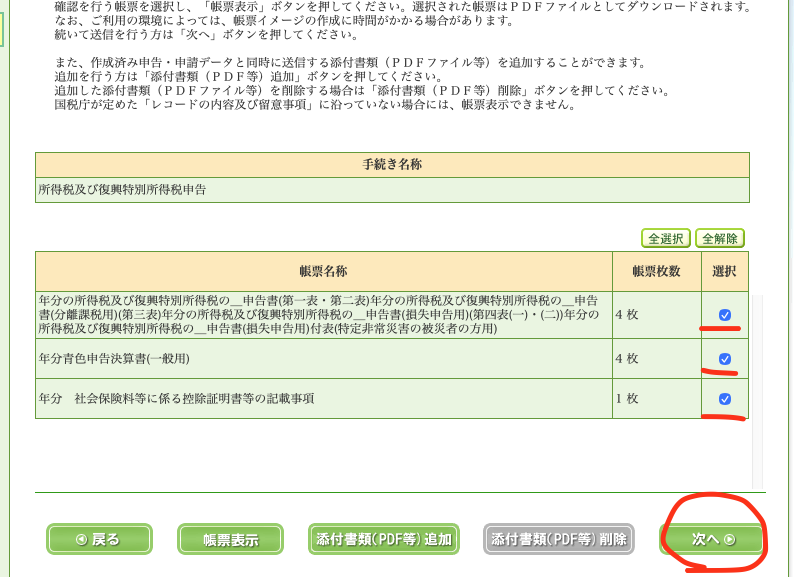
Task: Open the 帳票表示 form preview
Action: (x=230, y=539)
